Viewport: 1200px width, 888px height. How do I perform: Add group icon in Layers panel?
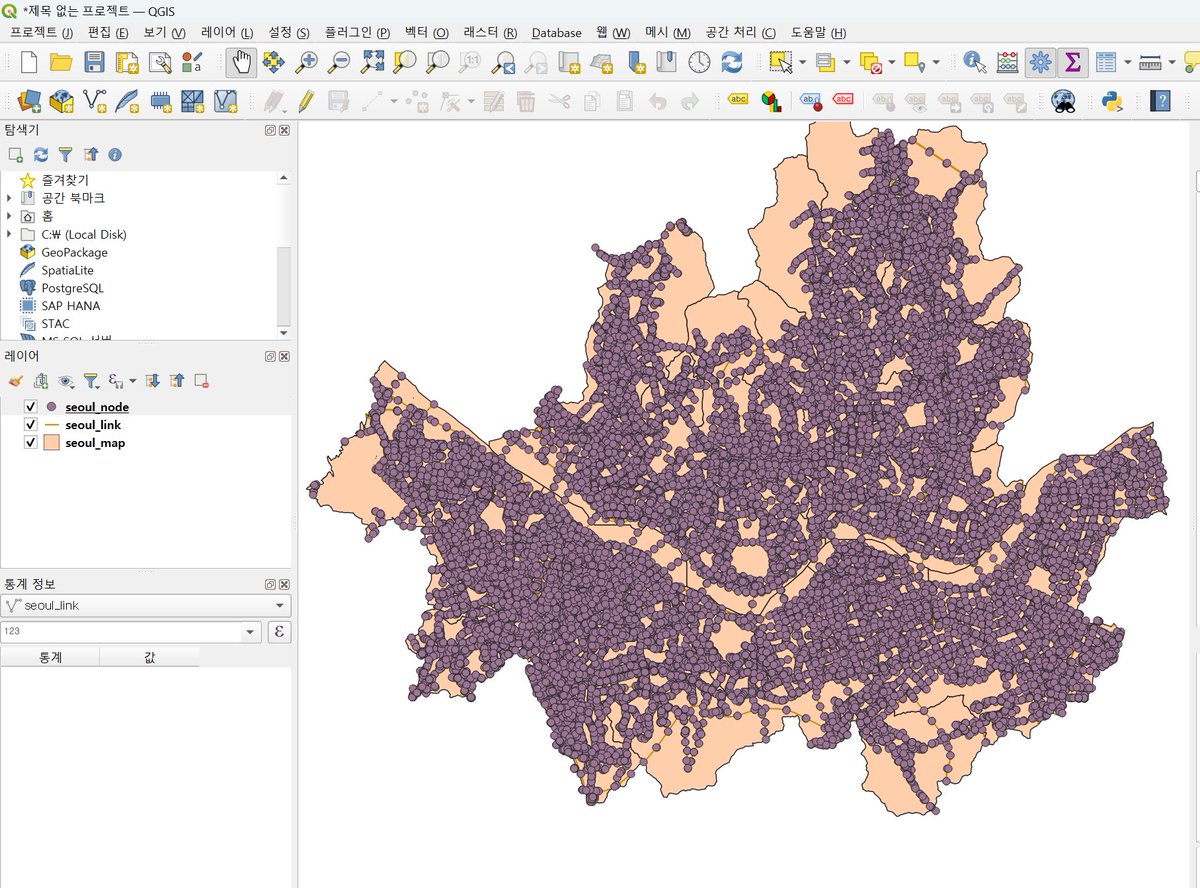[x=41, y=380]
